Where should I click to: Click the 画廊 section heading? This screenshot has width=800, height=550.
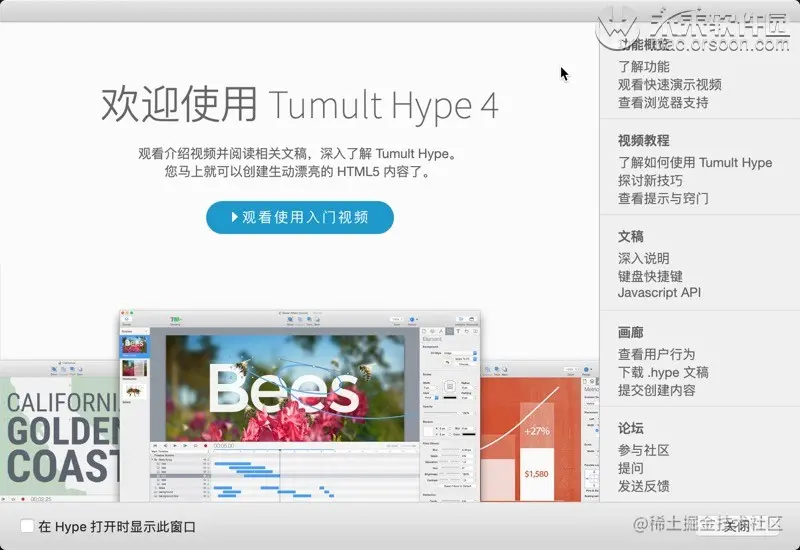tap(631, 333)
